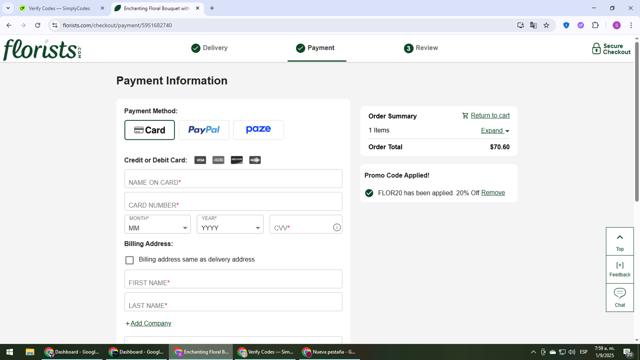
Task: Open the Feedback widget
Action: [x=620, y=269]
